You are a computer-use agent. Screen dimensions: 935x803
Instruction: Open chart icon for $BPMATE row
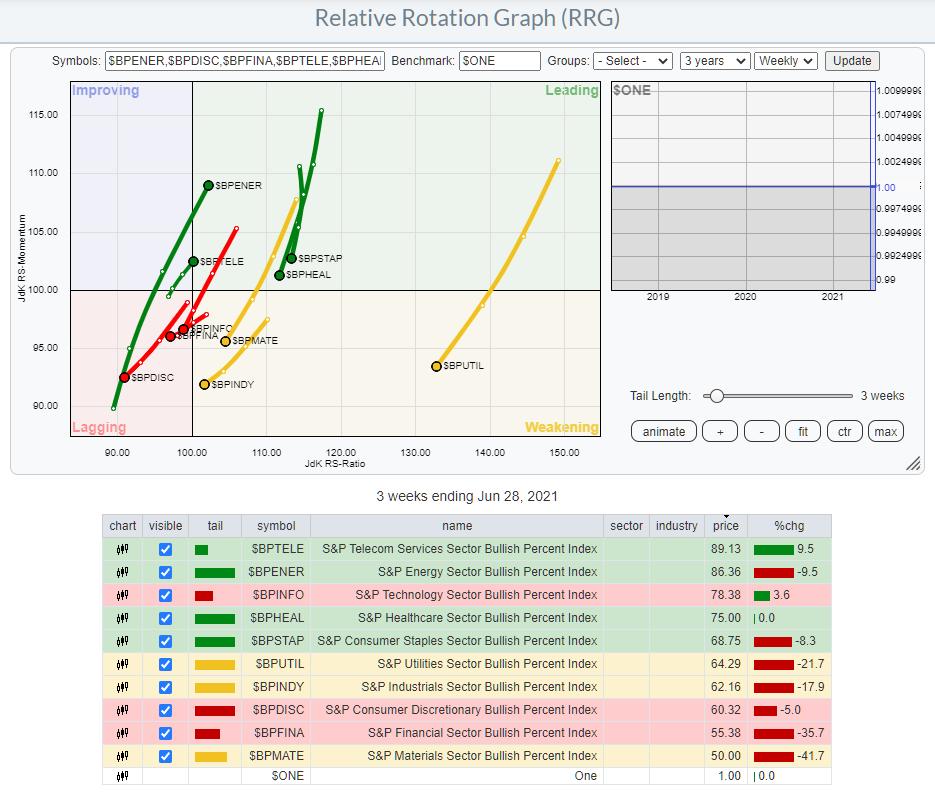coord(123,756)
